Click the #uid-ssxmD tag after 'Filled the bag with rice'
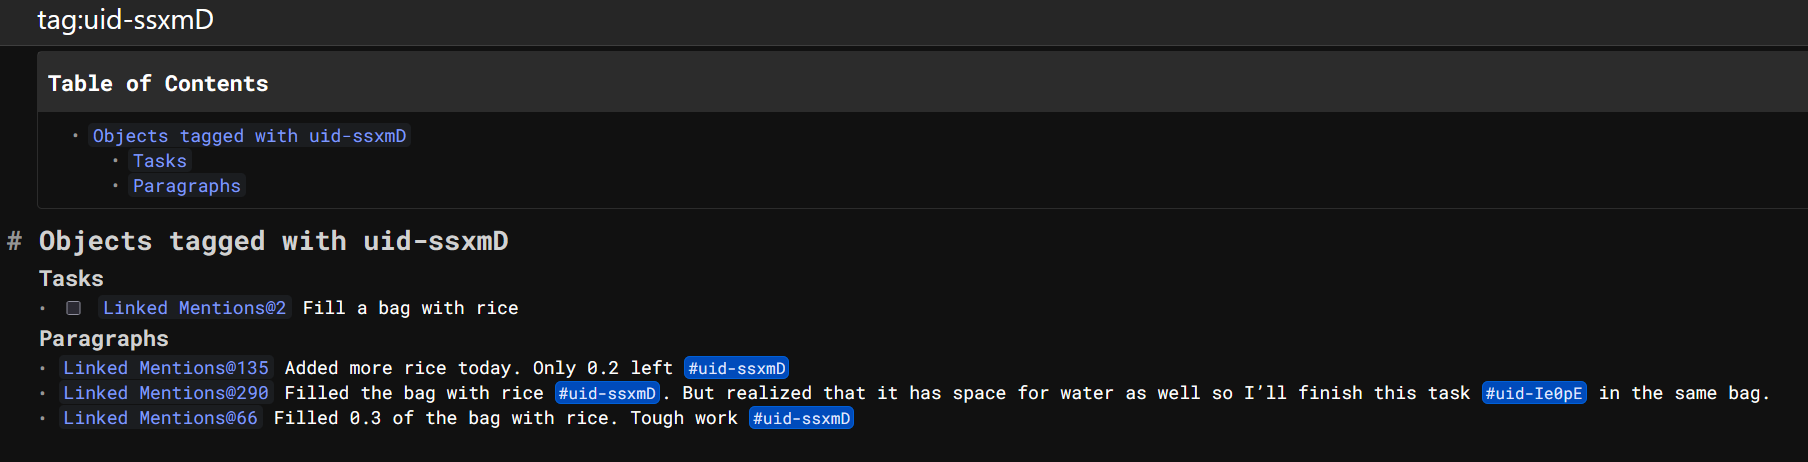The width and height of the screenshot is (1808, 462). click(607, 393)
